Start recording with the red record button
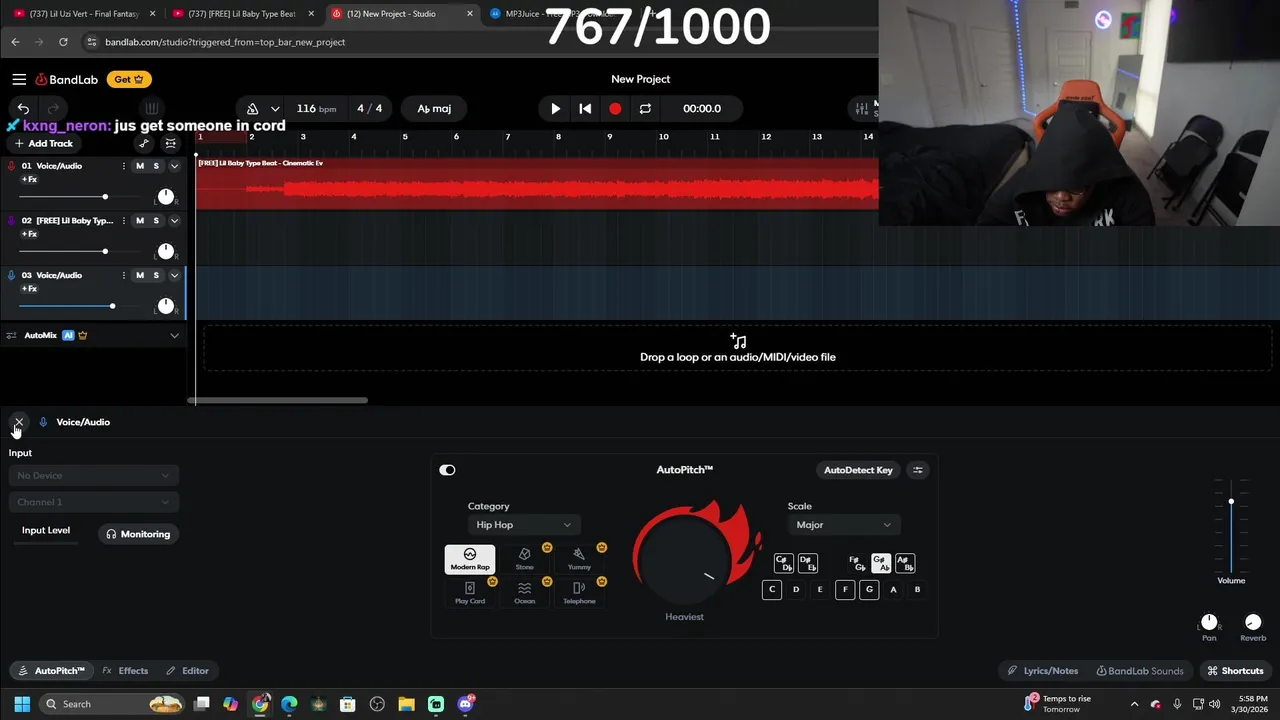 pos(615,108)
